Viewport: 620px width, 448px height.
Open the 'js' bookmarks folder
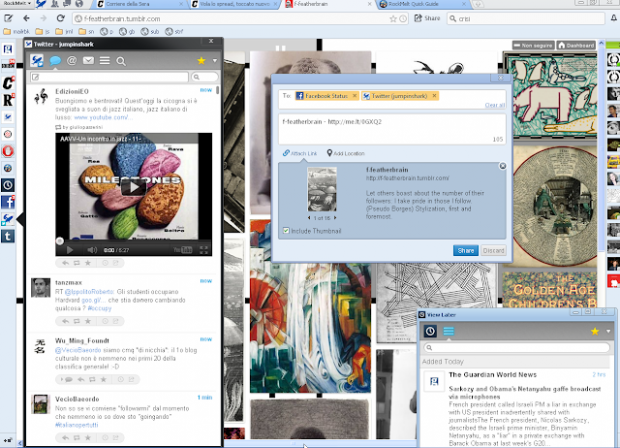43,31
